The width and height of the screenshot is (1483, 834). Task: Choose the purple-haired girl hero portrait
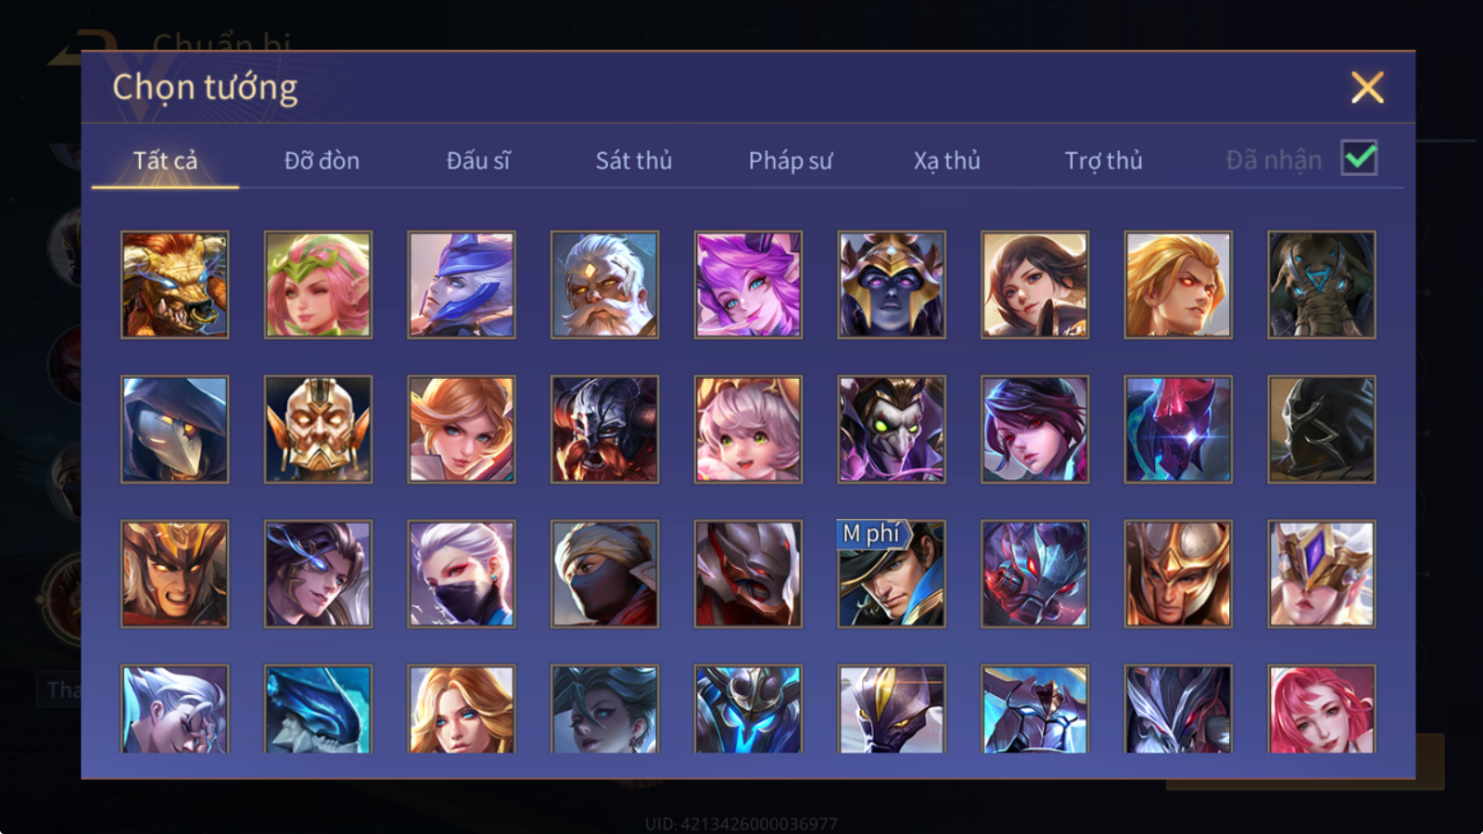(x=748, y=285)
